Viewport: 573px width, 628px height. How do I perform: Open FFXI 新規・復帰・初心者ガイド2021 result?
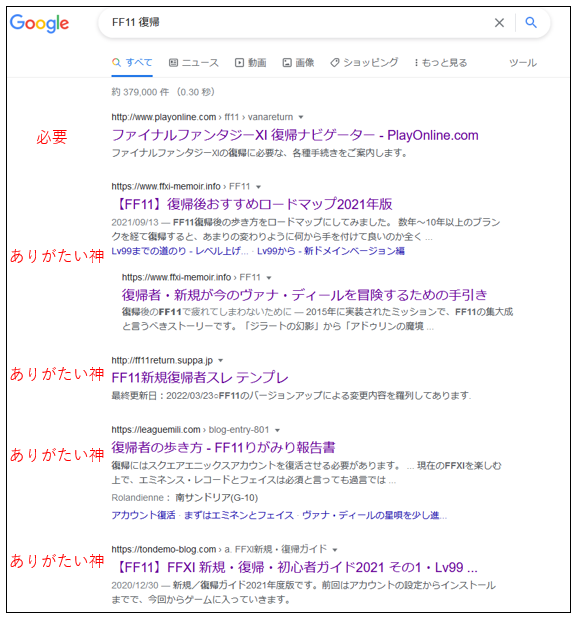pyautogui.click(x=295, y=568)
